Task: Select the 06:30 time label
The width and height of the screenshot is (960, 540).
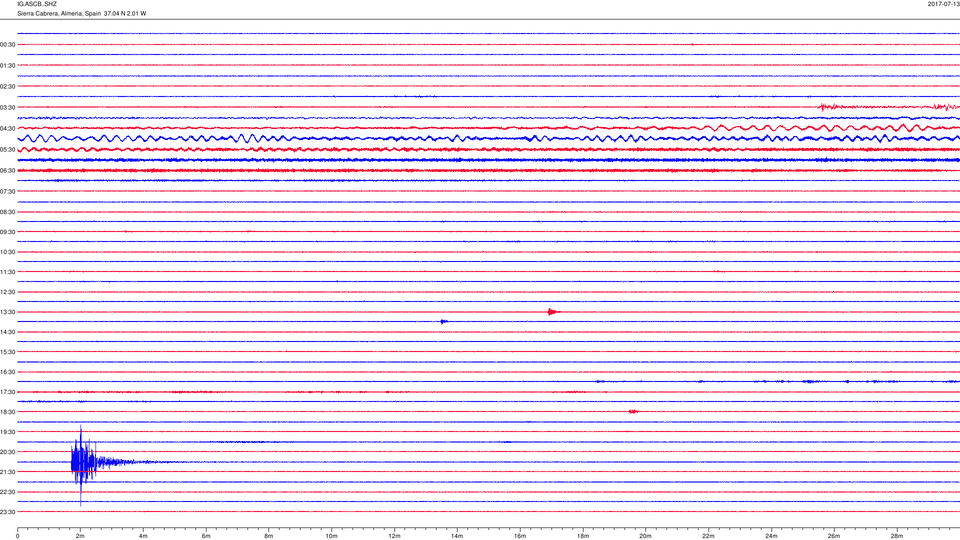Action: [8, 171]
